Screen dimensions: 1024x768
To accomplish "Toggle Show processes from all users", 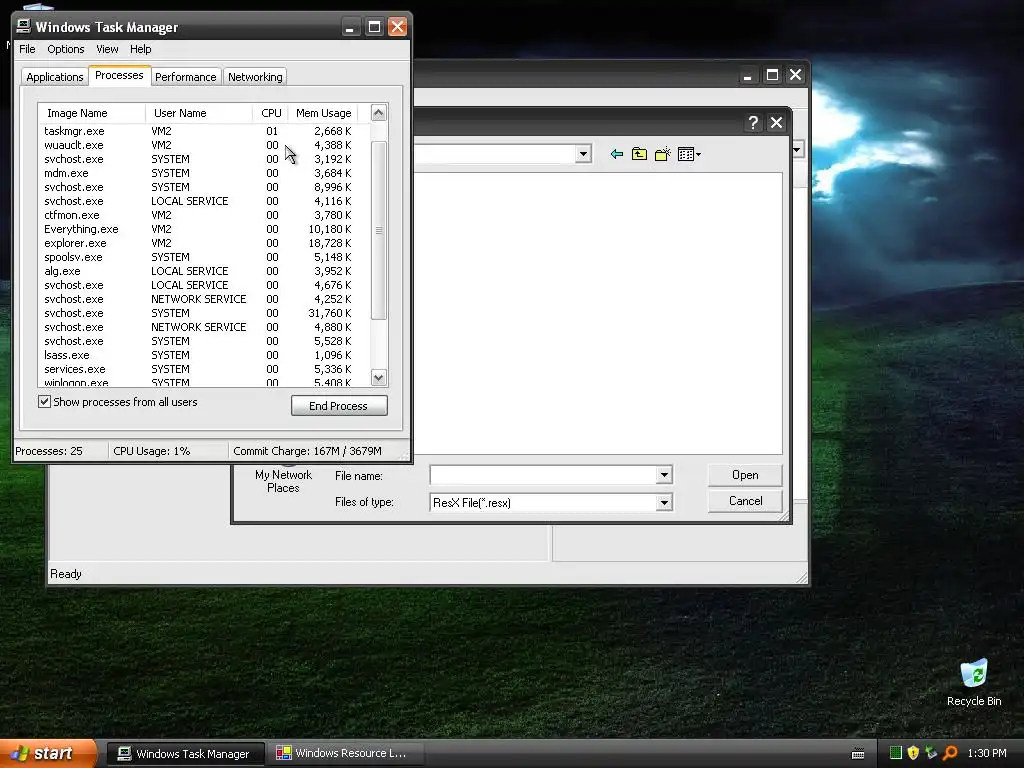I will click(x=44, y=402).
